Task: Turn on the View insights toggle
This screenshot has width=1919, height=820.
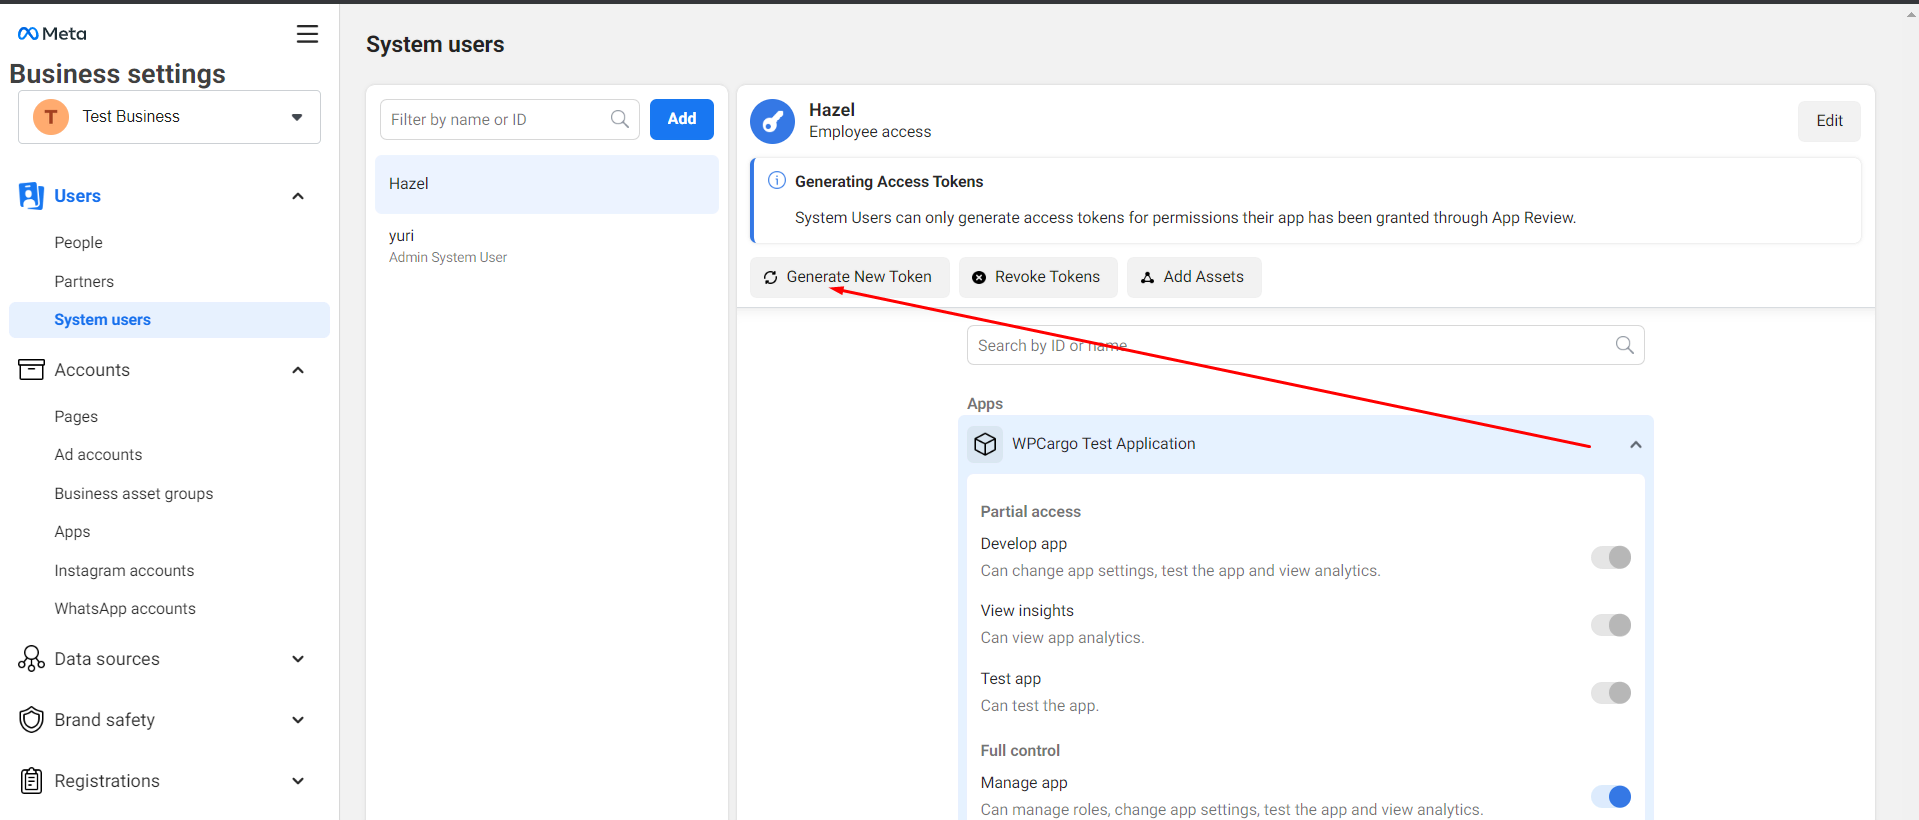Action: pos(1610,625)
